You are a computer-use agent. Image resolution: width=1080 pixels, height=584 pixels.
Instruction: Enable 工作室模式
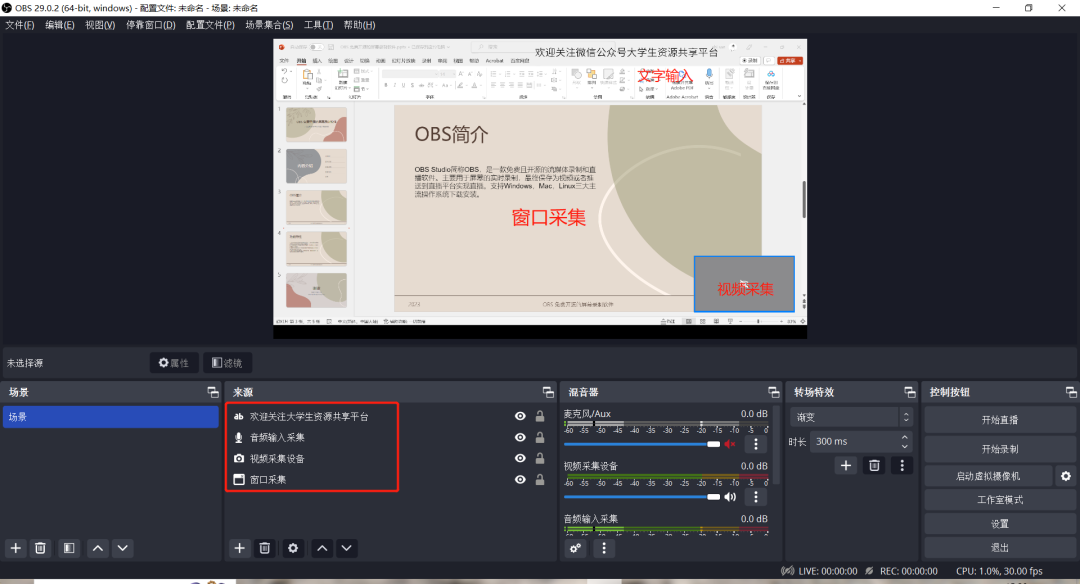point(999,500)
